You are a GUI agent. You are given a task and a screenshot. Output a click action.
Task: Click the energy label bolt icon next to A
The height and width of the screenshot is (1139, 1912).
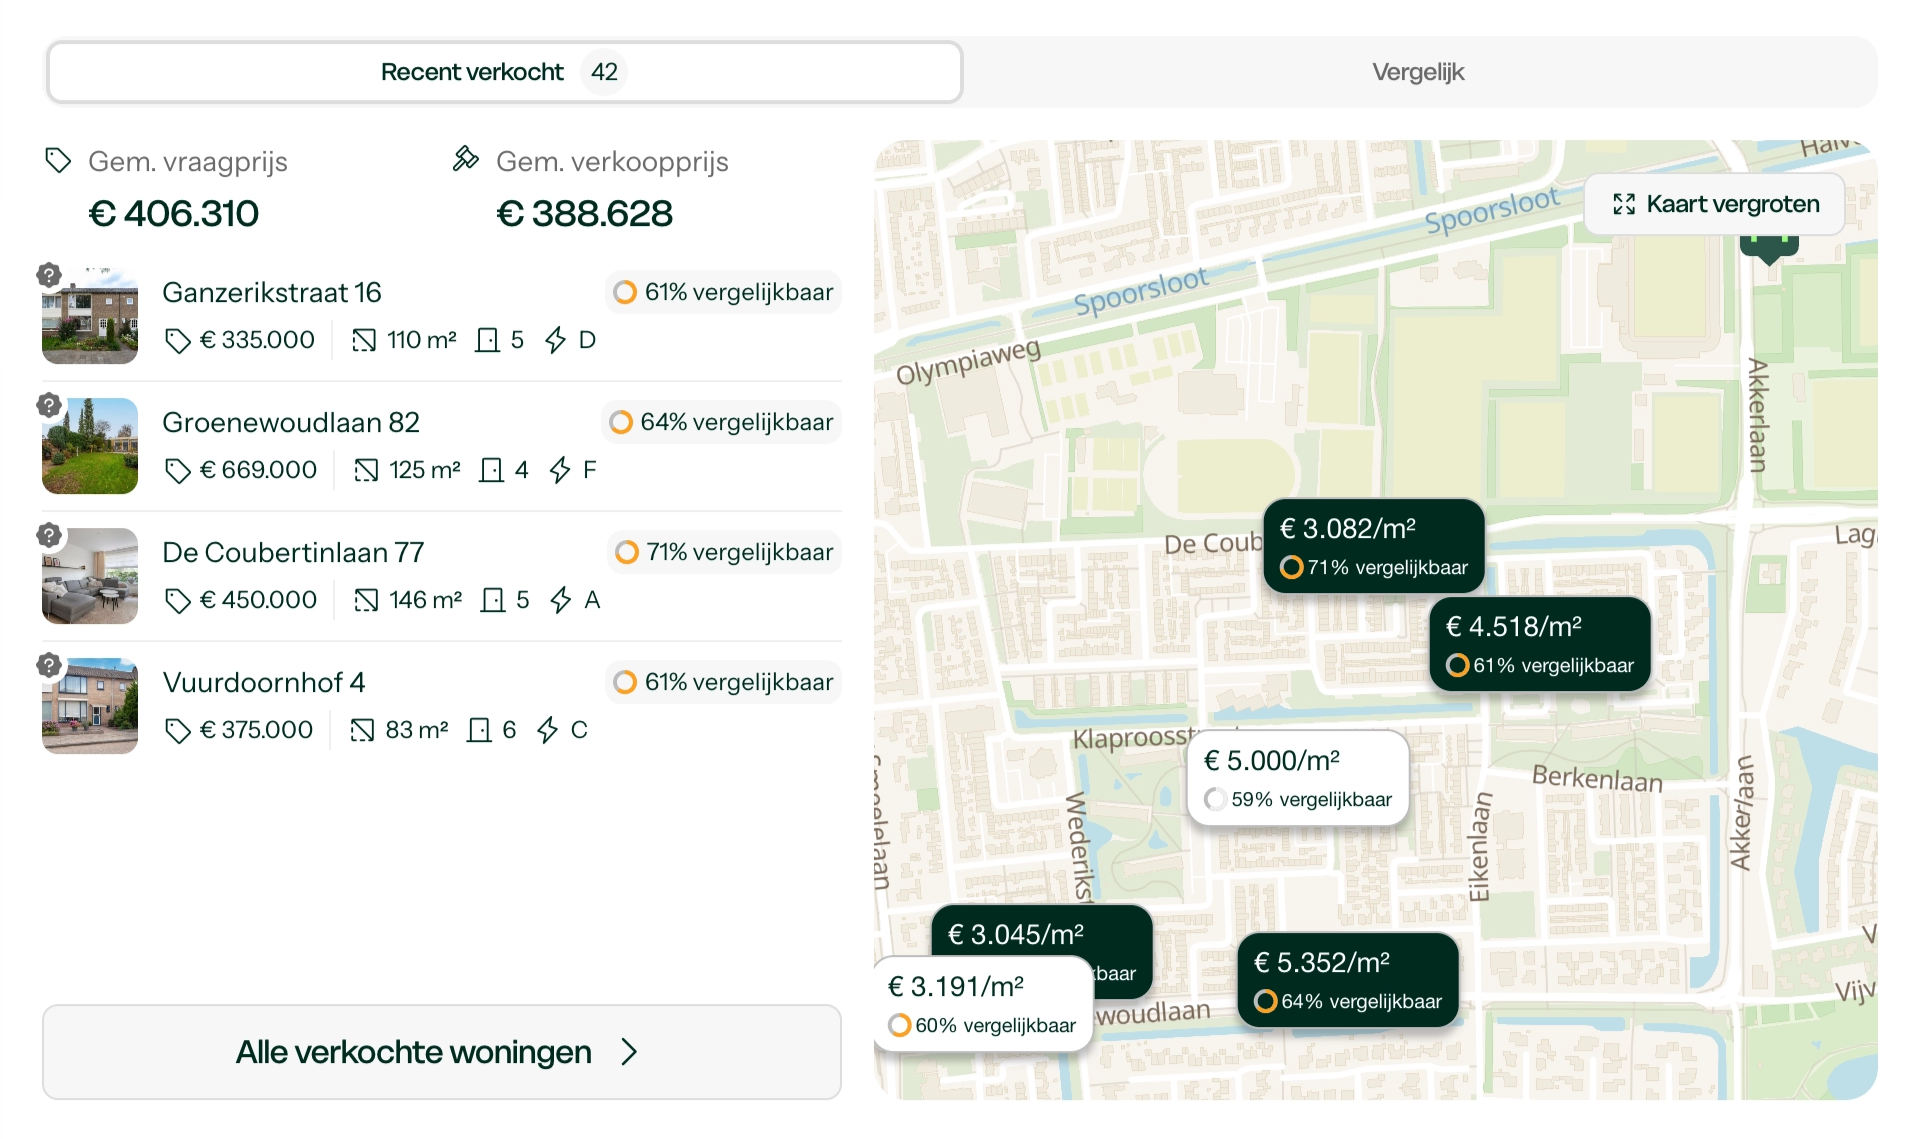pyautogui.click(x=561, y=601)
